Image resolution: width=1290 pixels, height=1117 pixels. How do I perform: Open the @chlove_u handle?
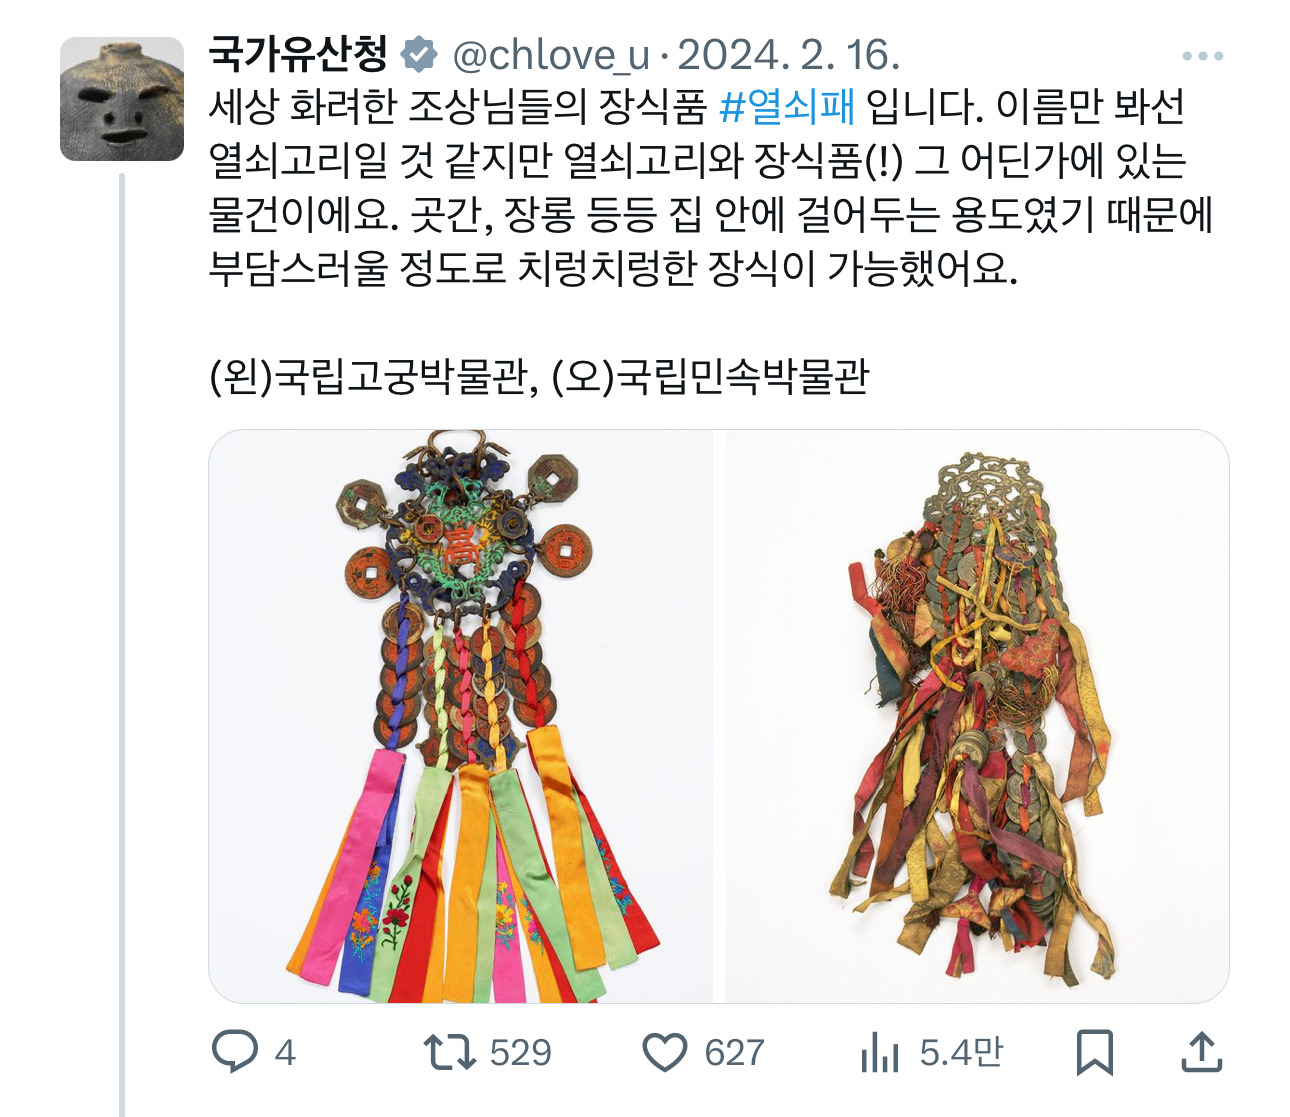pyautogui.click(x=551, y=55)
